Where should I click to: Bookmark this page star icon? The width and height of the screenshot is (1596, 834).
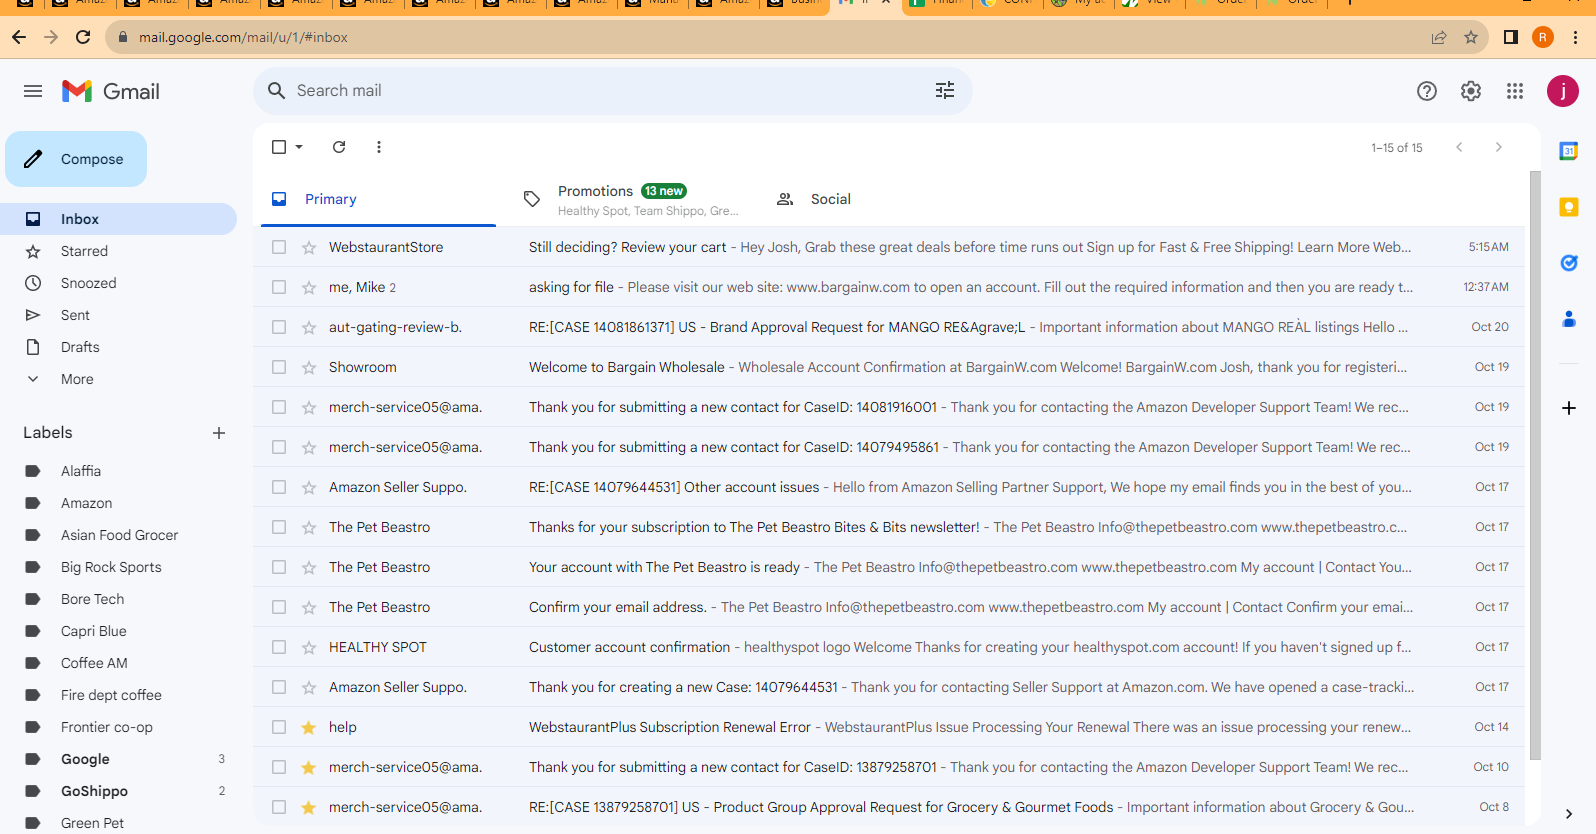click(1471, 37)
